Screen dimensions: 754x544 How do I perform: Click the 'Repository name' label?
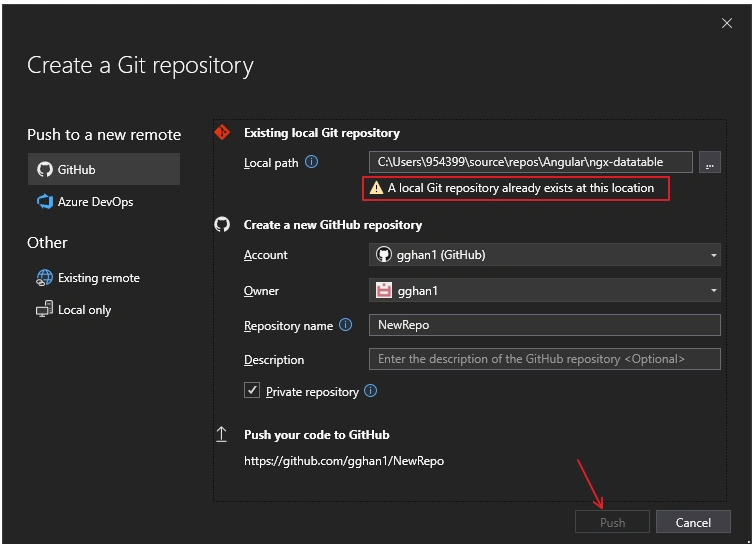pyautogui.click(x=288, y=326)
